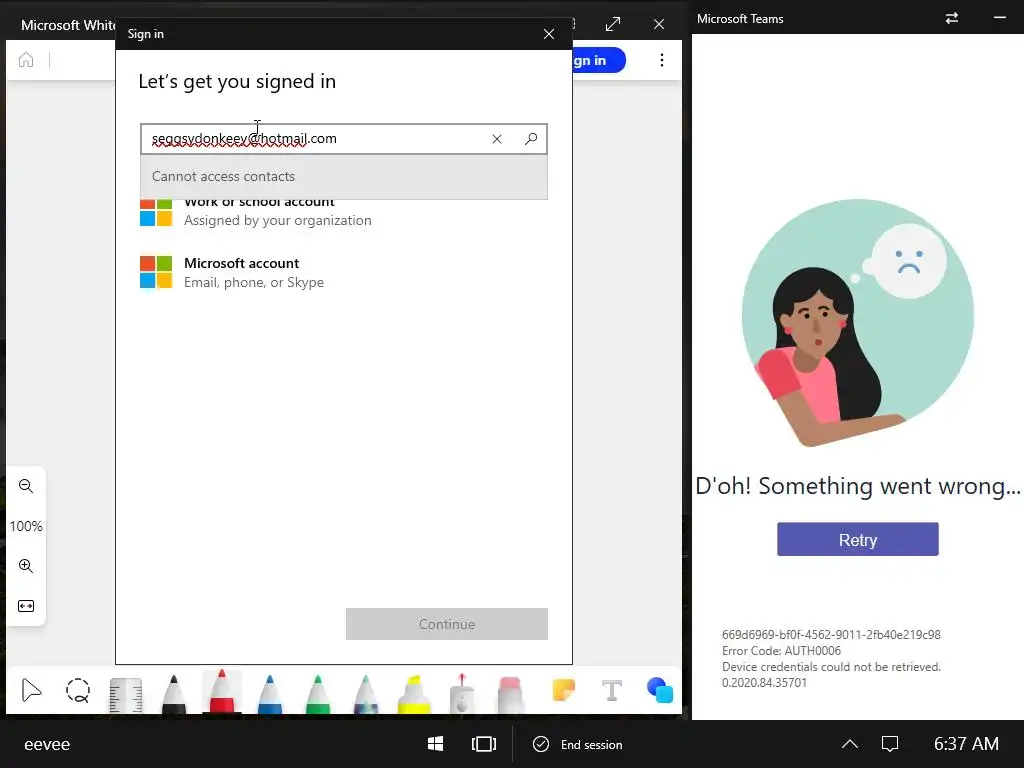Image resolution: width=1024 pixels, height=768 pixels.
Task: Minimize the Microsoft Teams window
Action: (999, 18)
